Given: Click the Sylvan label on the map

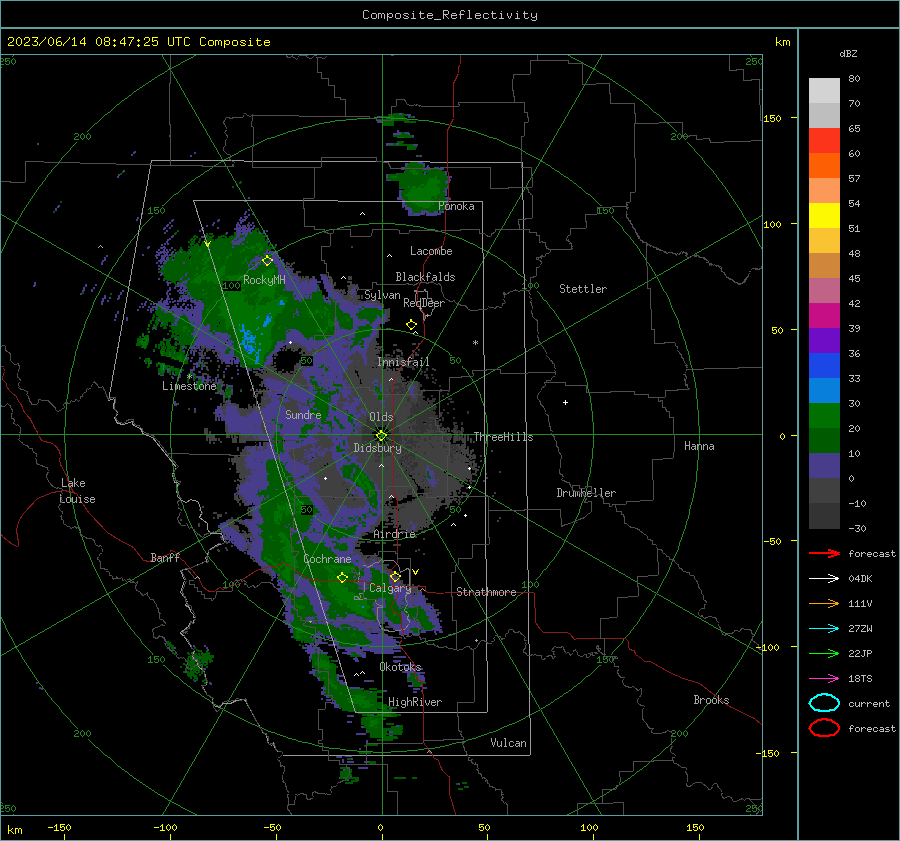Looking at the screenshot, I should click(382, 295).
